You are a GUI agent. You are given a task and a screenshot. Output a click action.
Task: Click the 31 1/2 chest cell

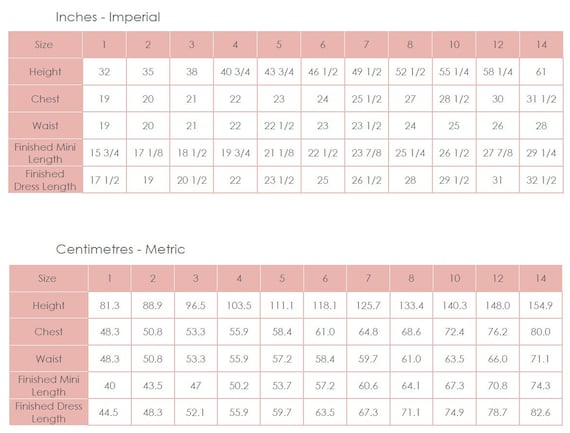pos(541,99)
